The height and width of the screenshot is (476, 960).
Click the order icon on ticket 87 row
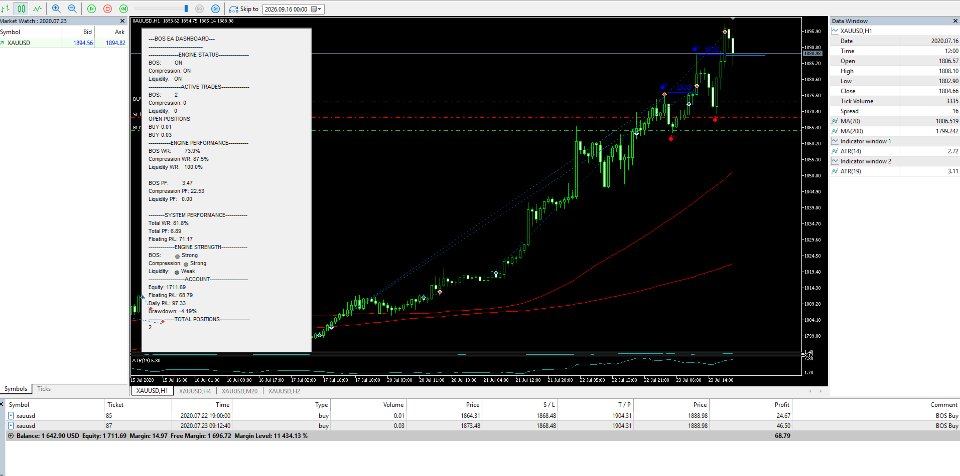pyautogui.click(x=11, y=425)
